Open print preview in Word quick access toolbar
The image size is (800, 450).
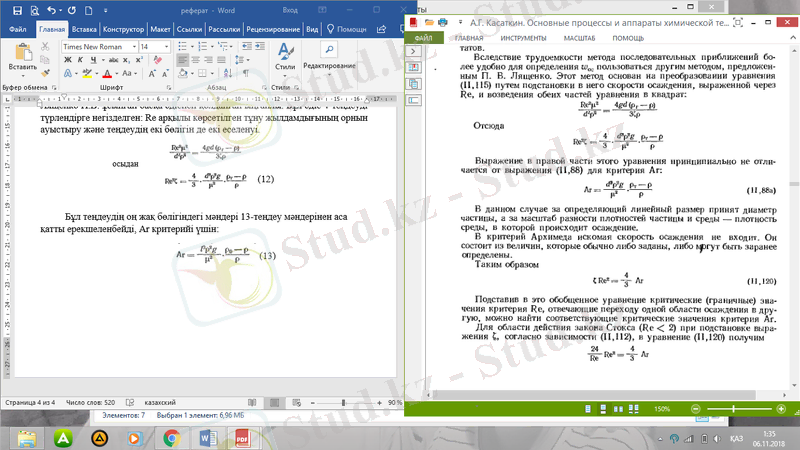(x=35, y=10)
